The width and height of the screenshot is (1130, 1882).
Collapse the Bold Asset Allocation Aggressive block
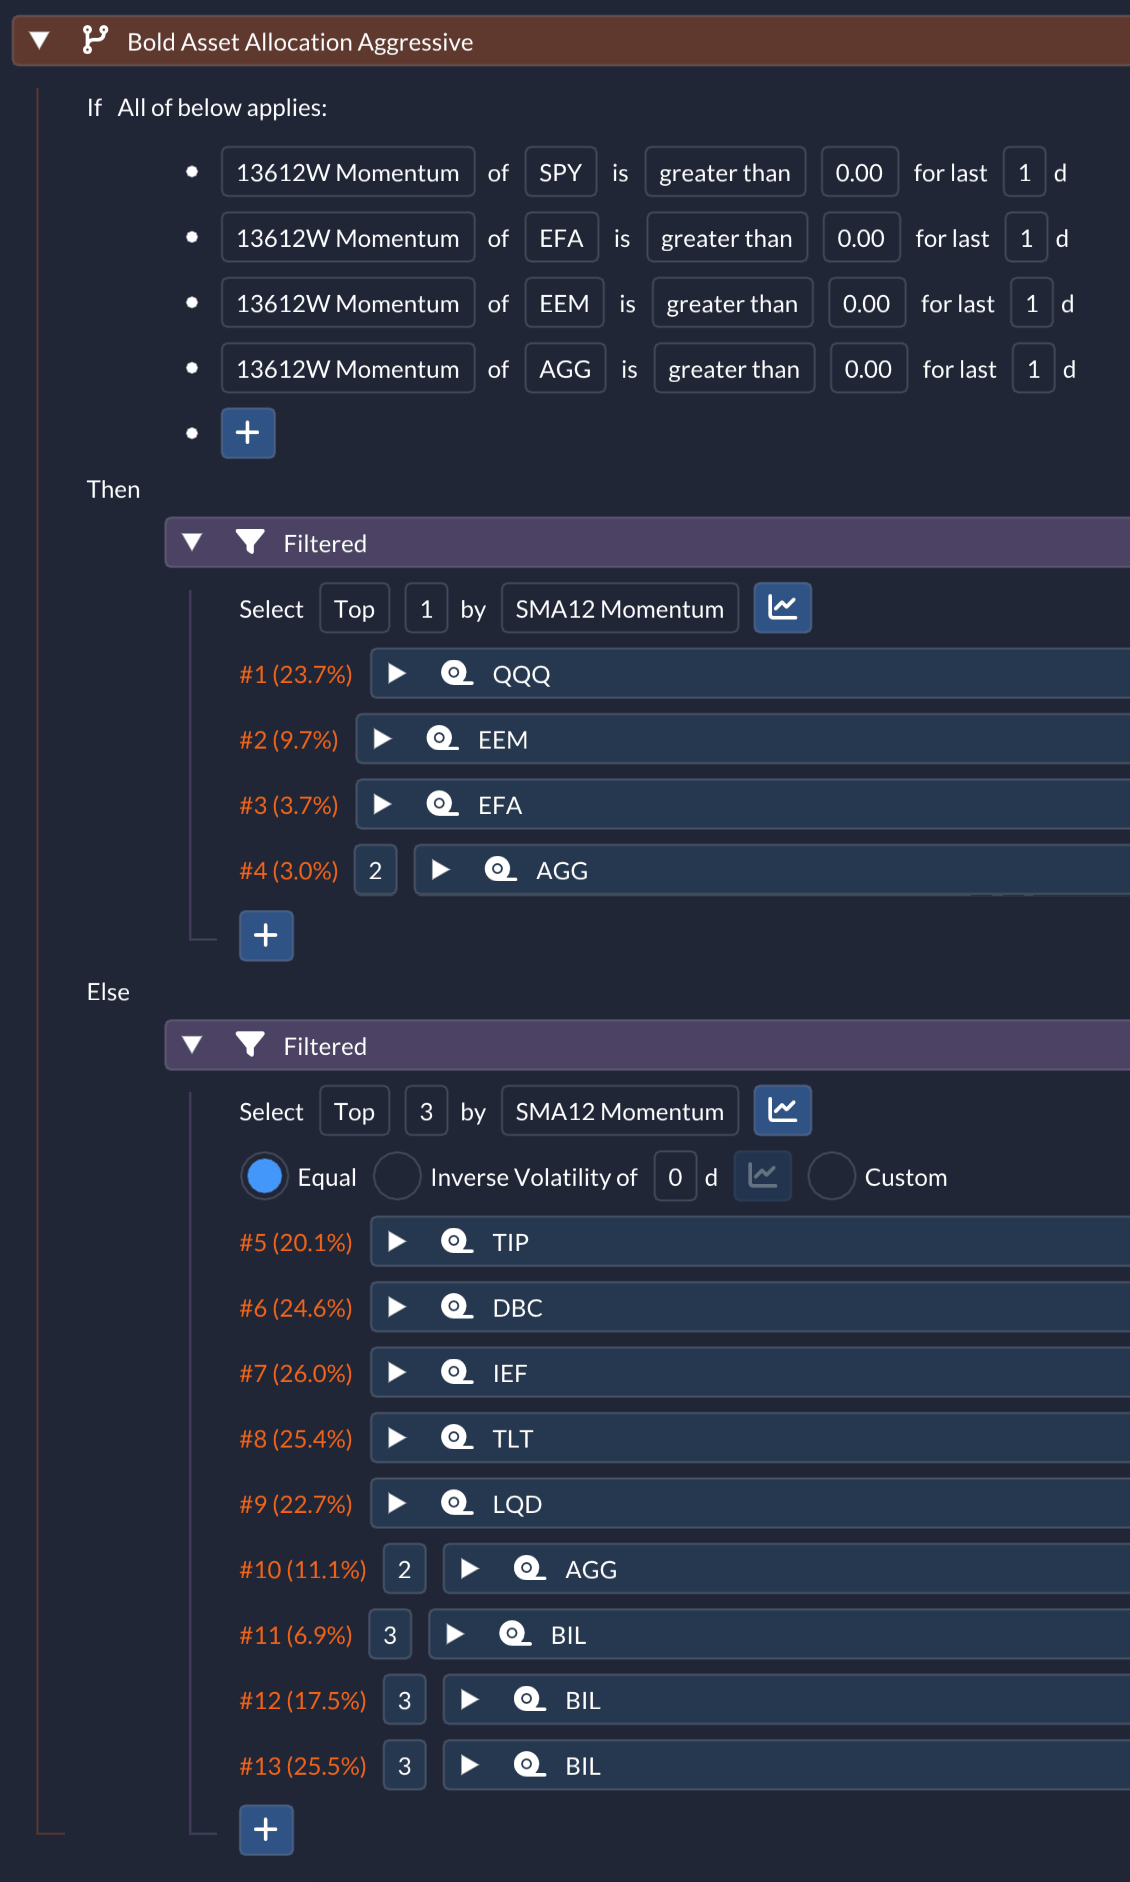[x=40, y=41]
